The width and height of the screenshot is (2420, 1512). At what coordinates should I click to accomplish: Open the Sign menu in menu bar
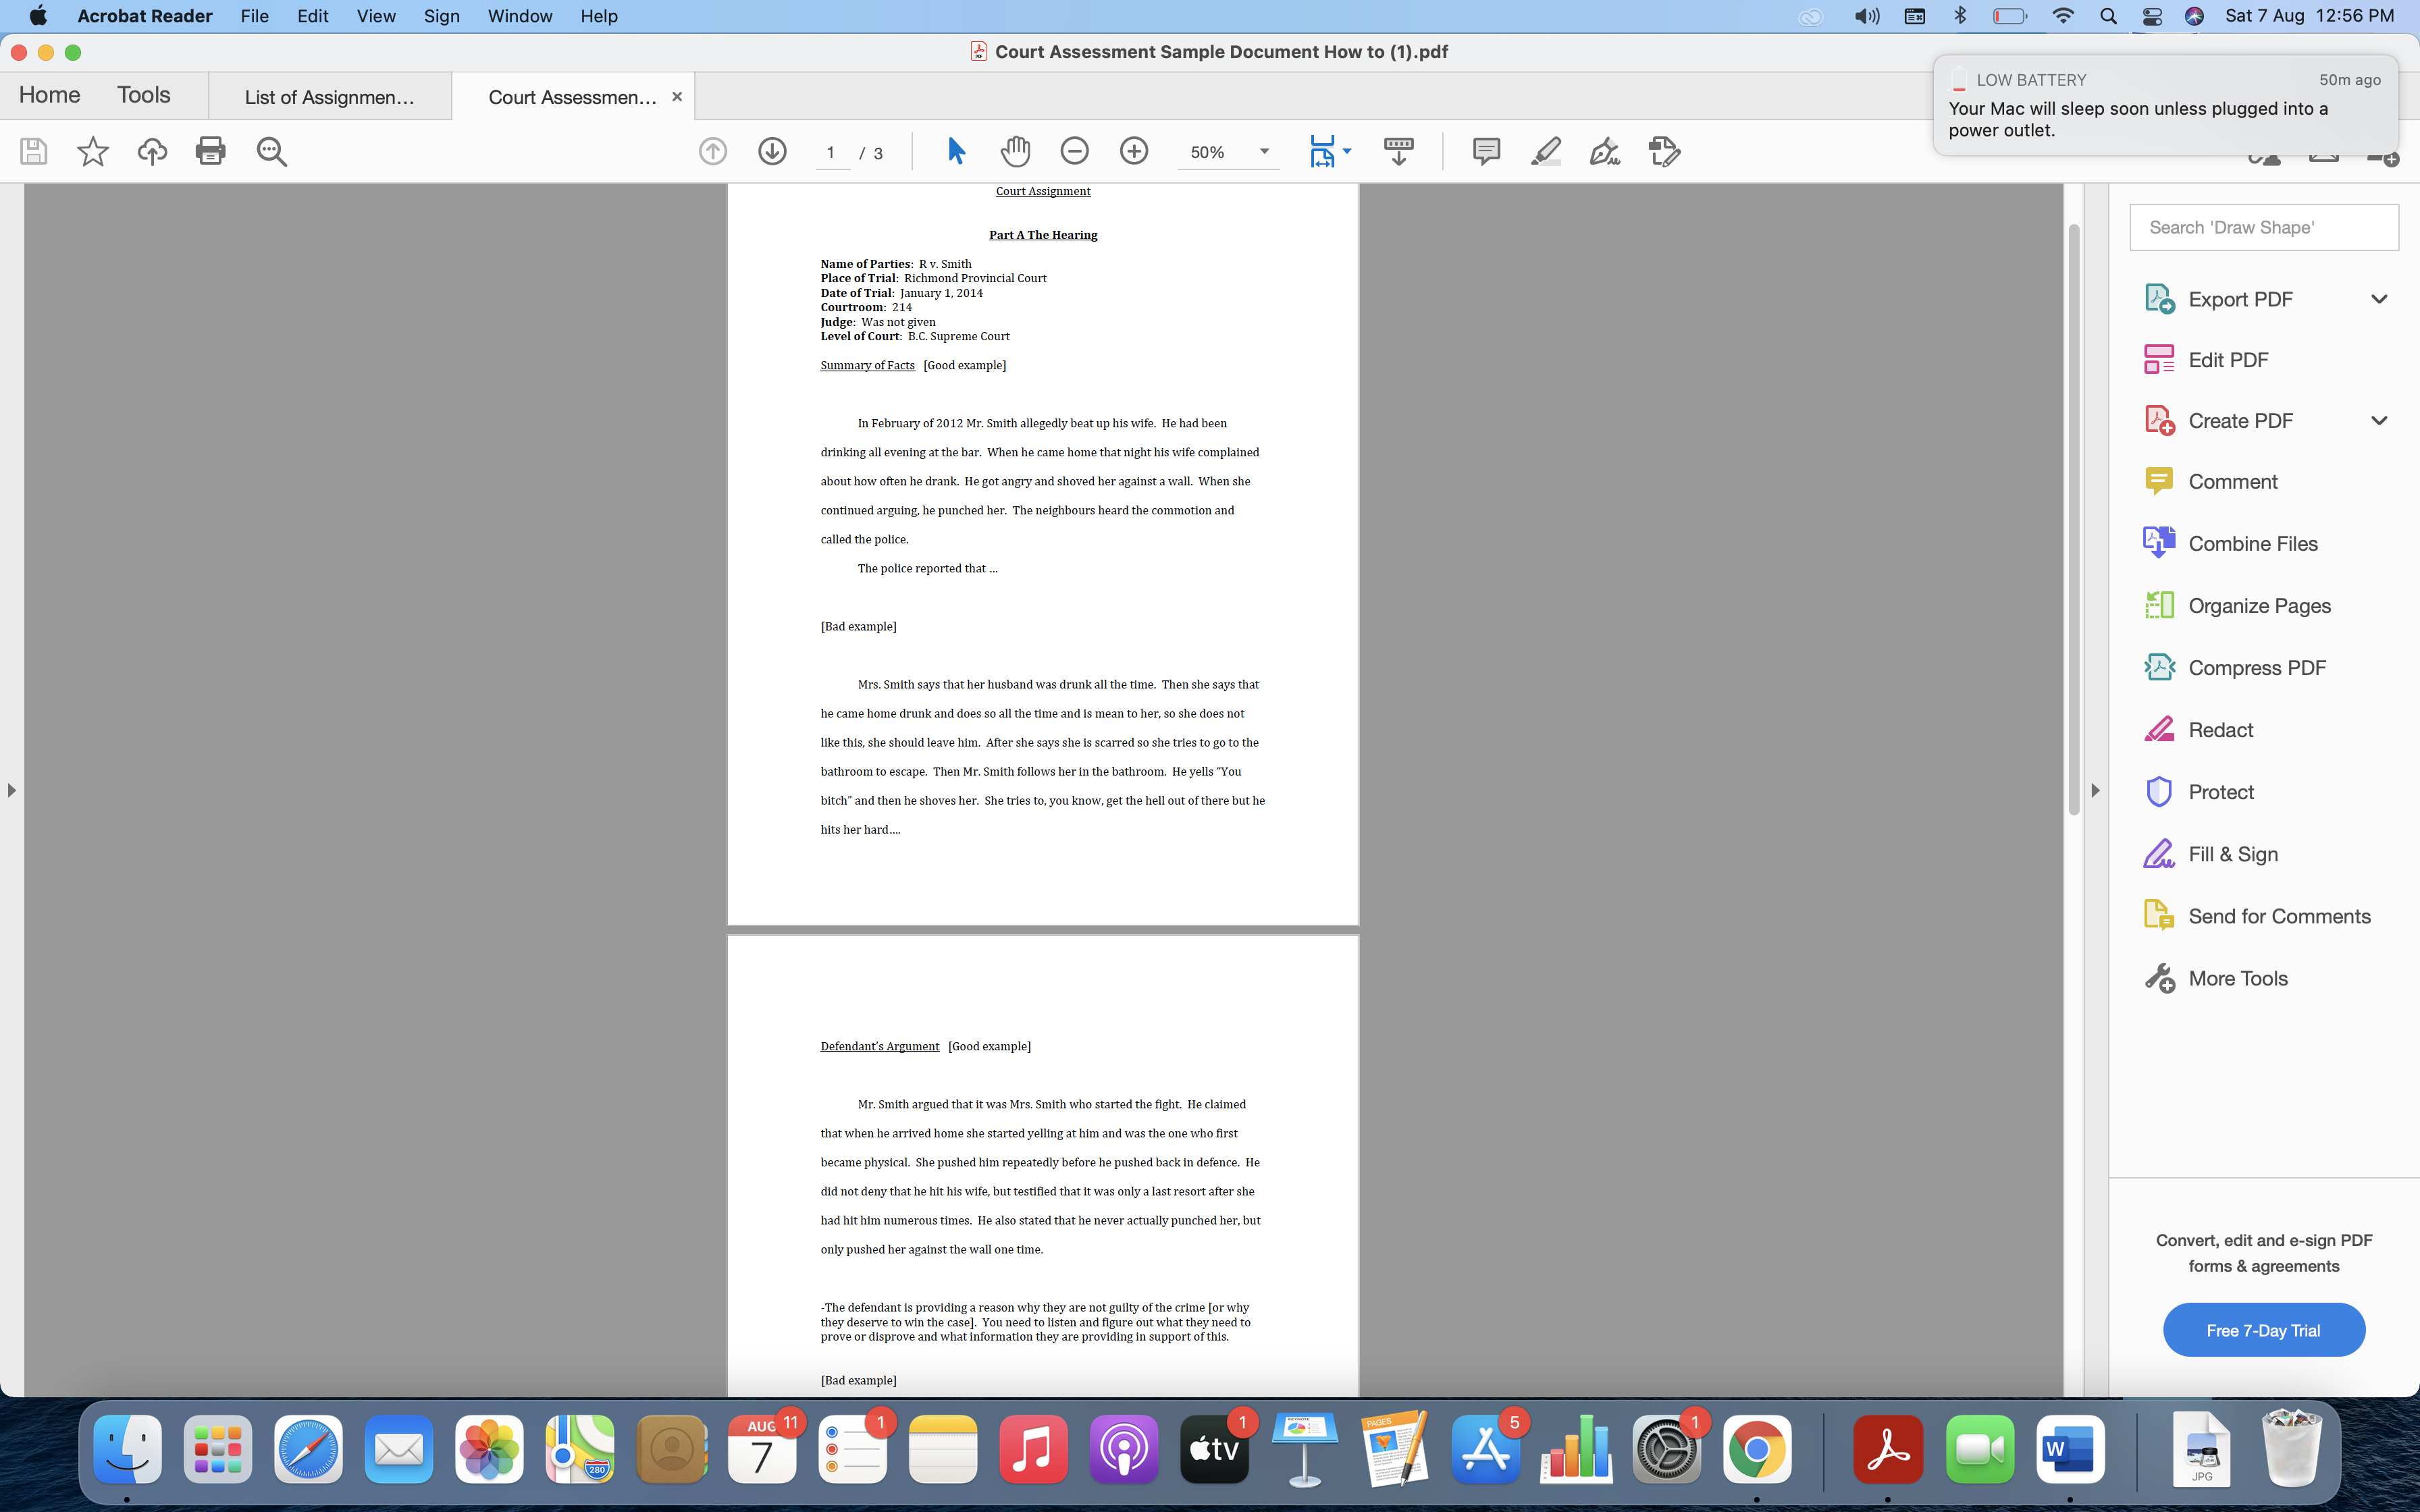(442, 16)
